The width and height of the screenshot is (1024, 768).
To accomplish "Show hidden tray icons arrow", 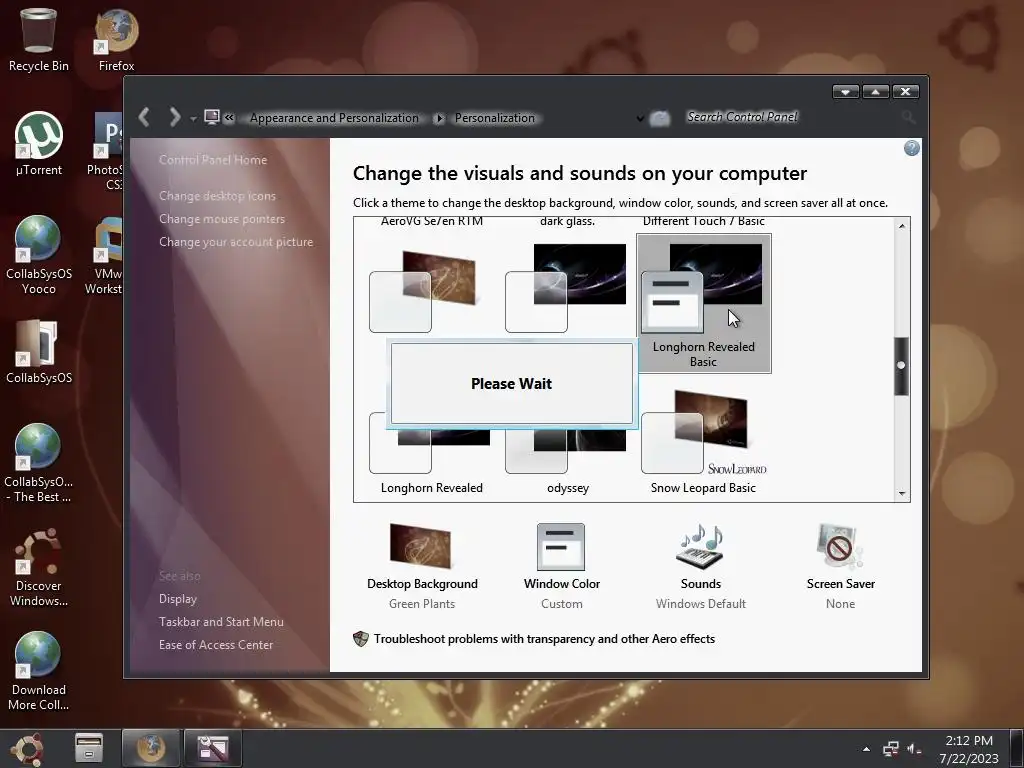I will point(866,749).
